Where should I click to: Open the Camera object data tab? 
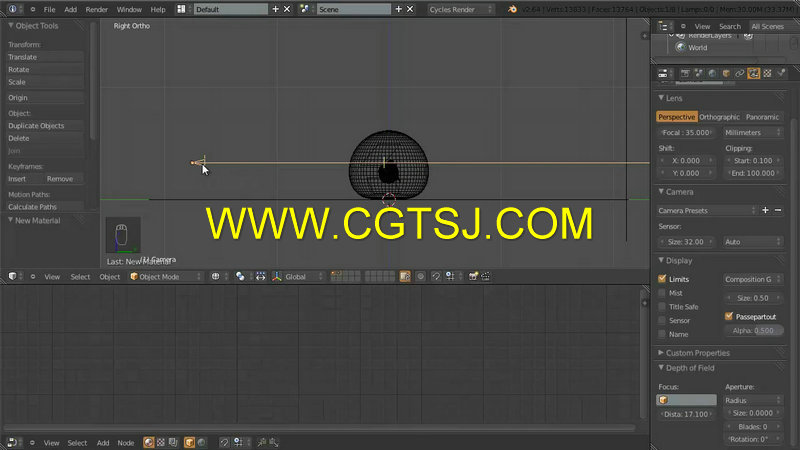click(x=754, y=73)
